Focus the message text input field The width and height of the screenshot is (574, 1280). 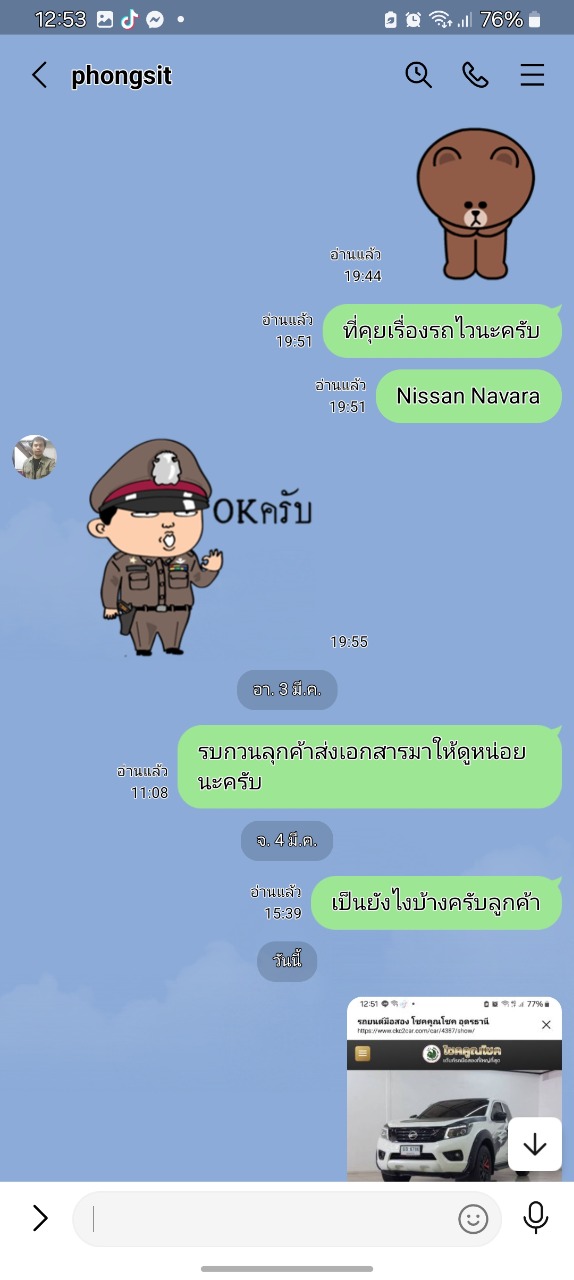(287, 1218)
